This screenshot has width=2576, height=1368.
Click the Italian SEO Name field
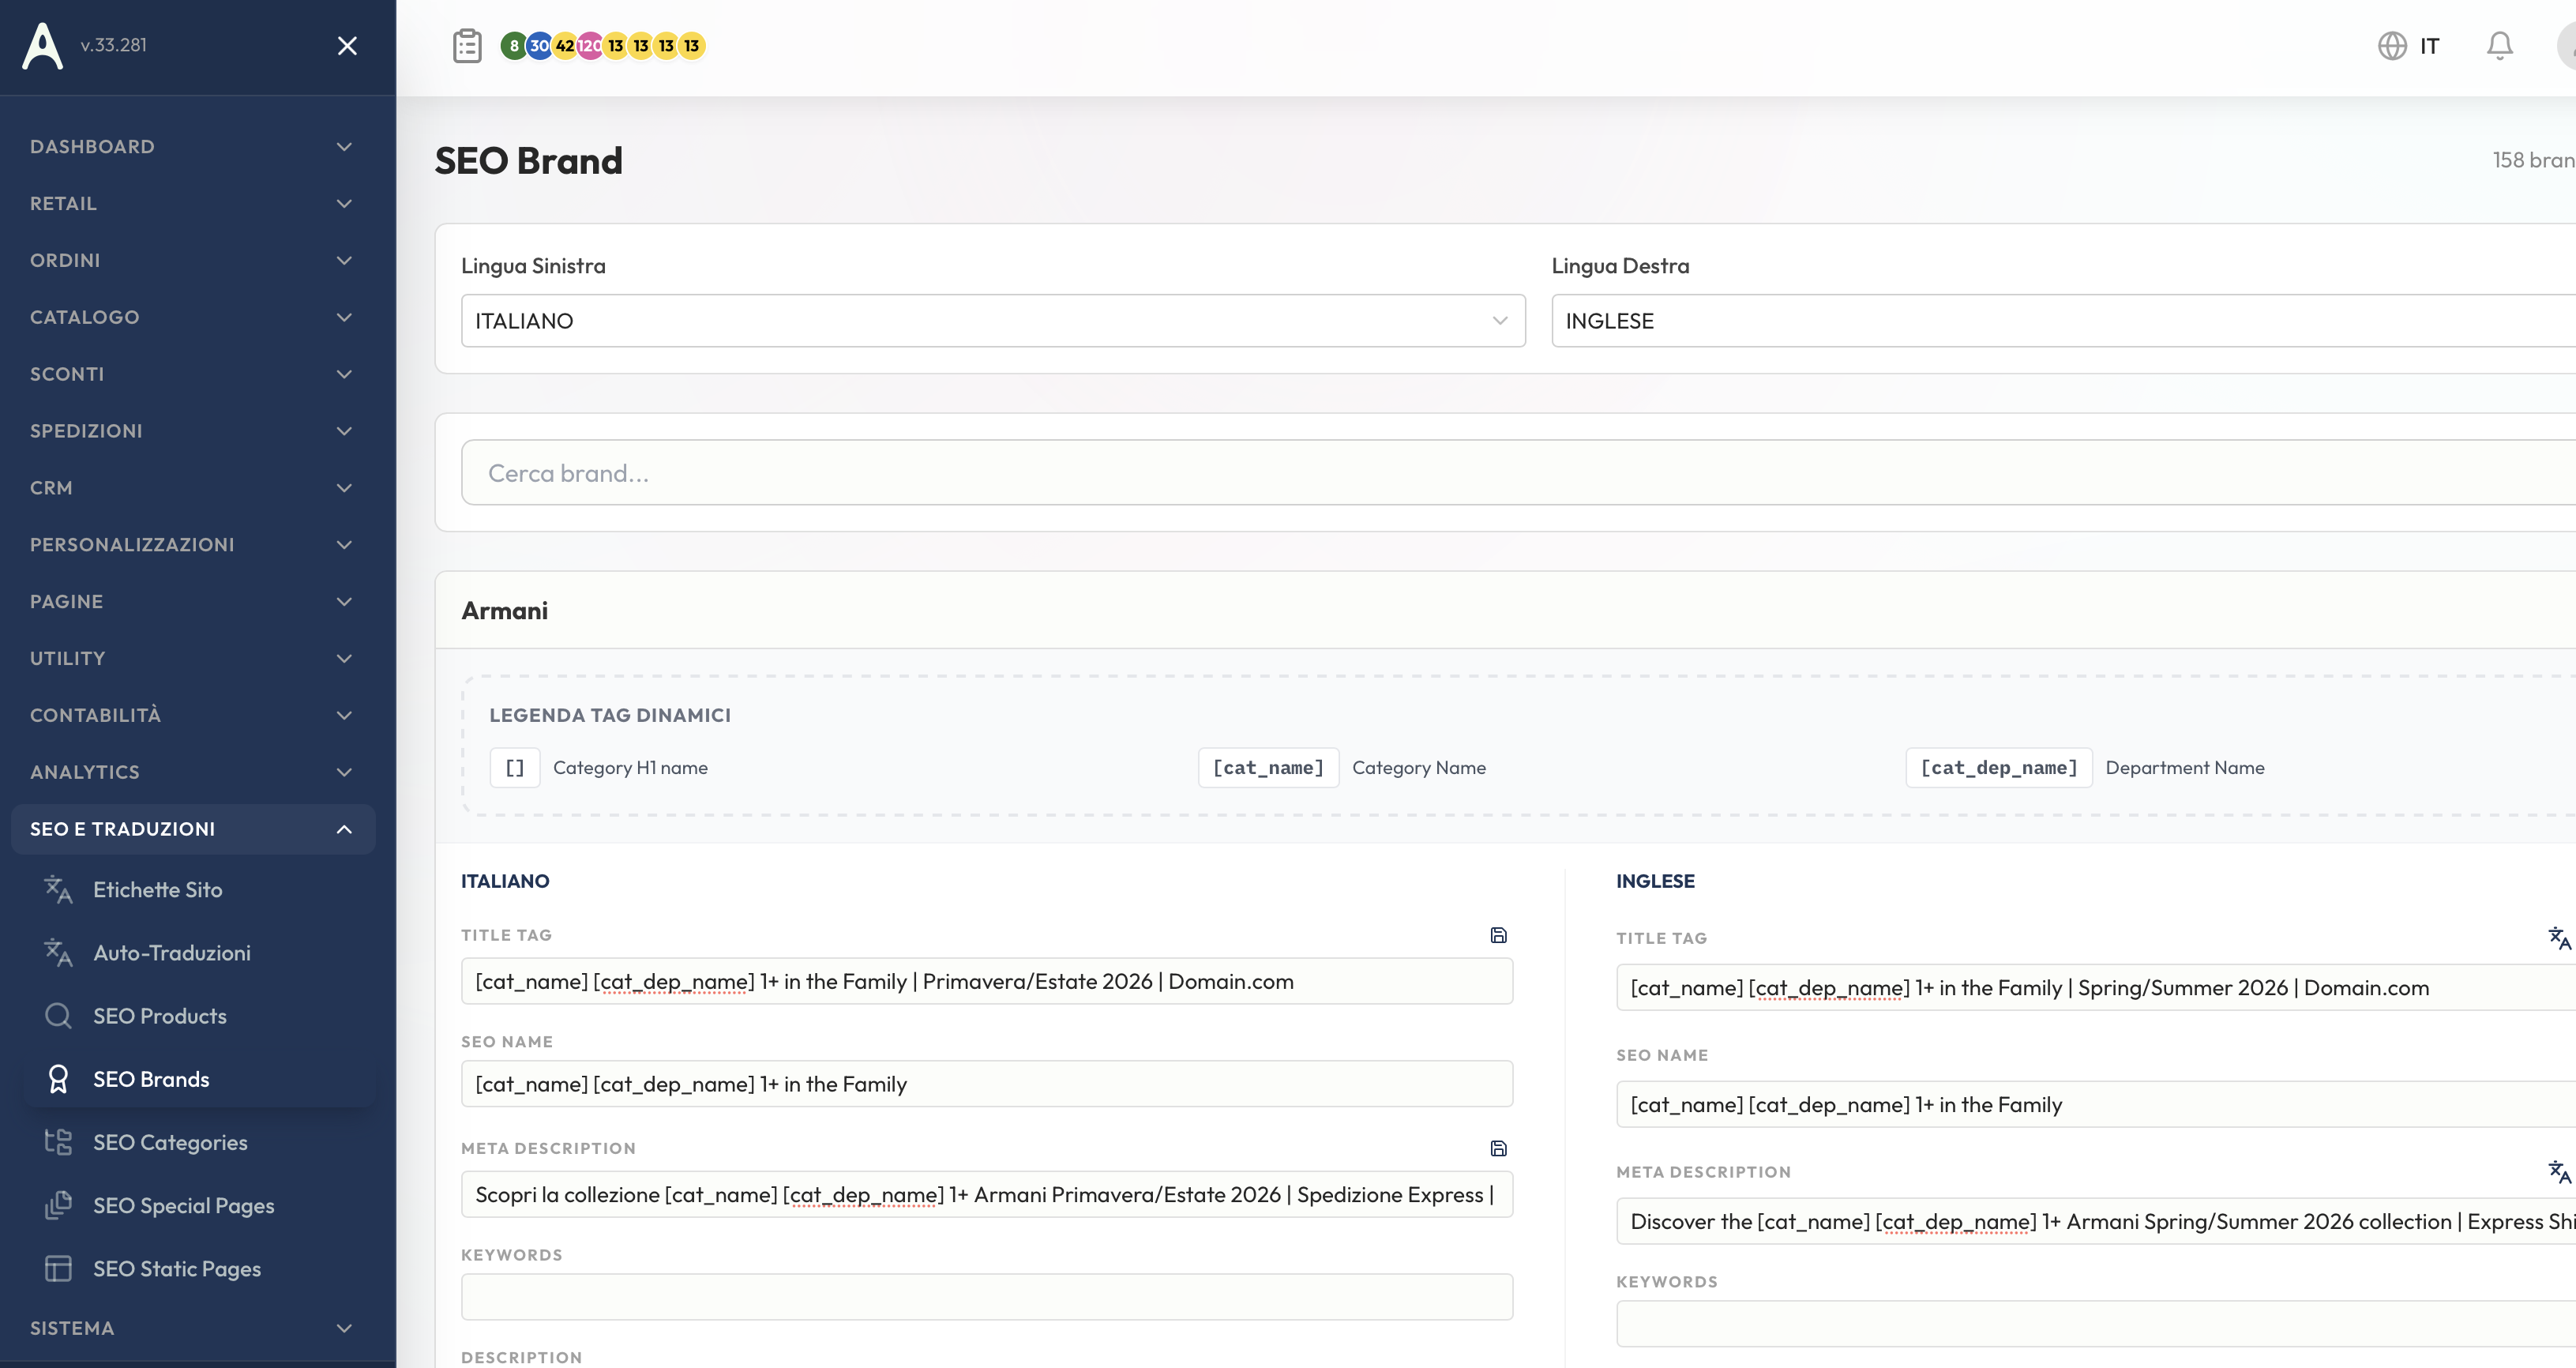click(987, 1084)
